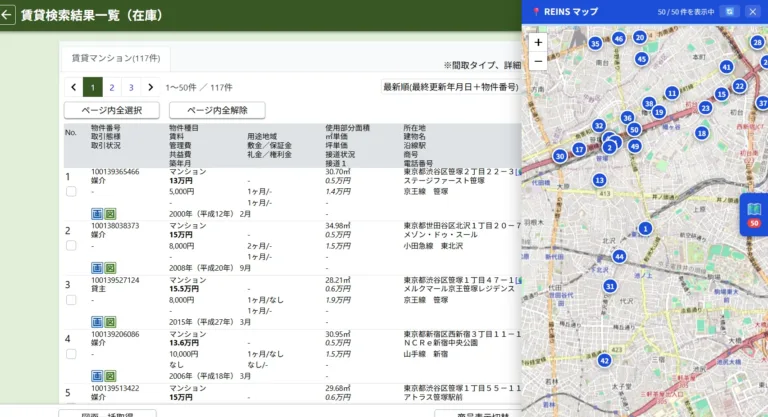
Task: Select map marker 32
Action: 599,126
